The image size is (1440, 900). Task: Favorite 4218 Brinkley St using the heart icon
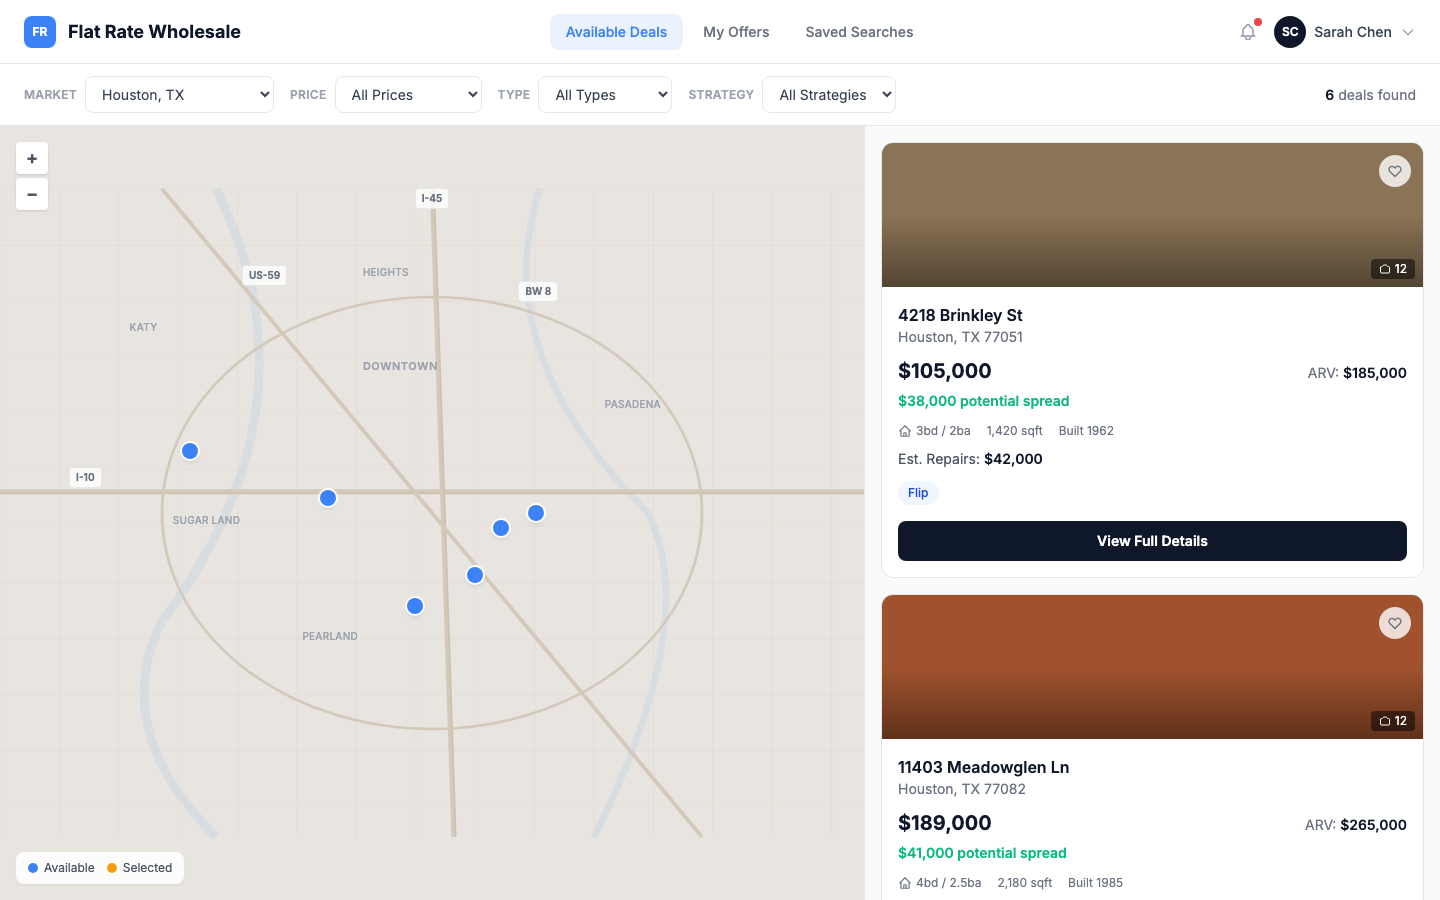(x=1394, y=170)
